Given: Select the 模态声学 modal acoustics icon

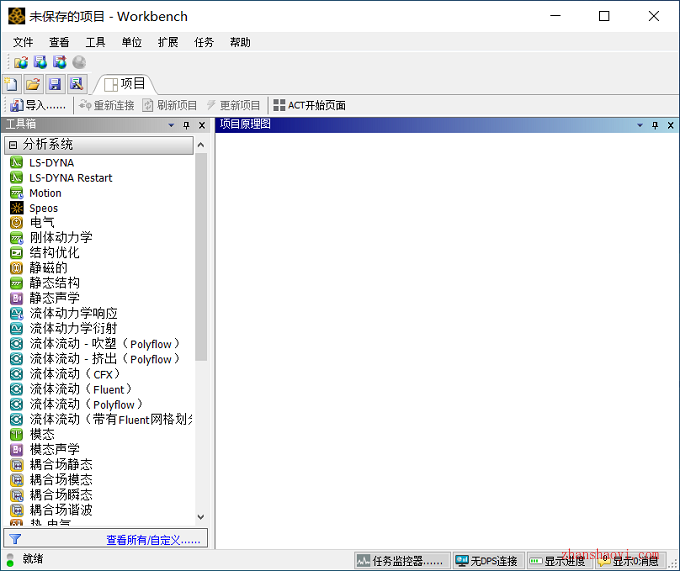Looking at the screenshot, I should 16,450.
